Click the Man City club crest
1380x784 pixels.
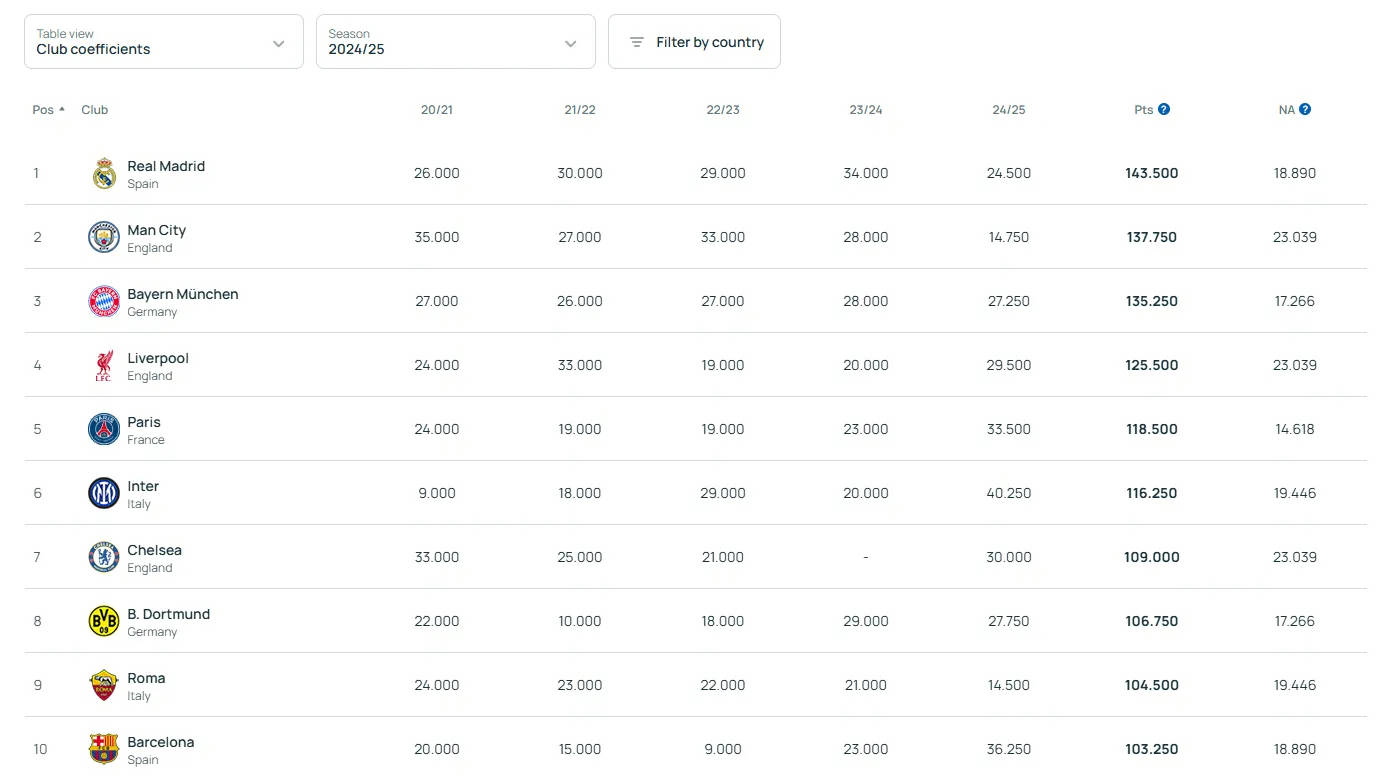(104, 237)
